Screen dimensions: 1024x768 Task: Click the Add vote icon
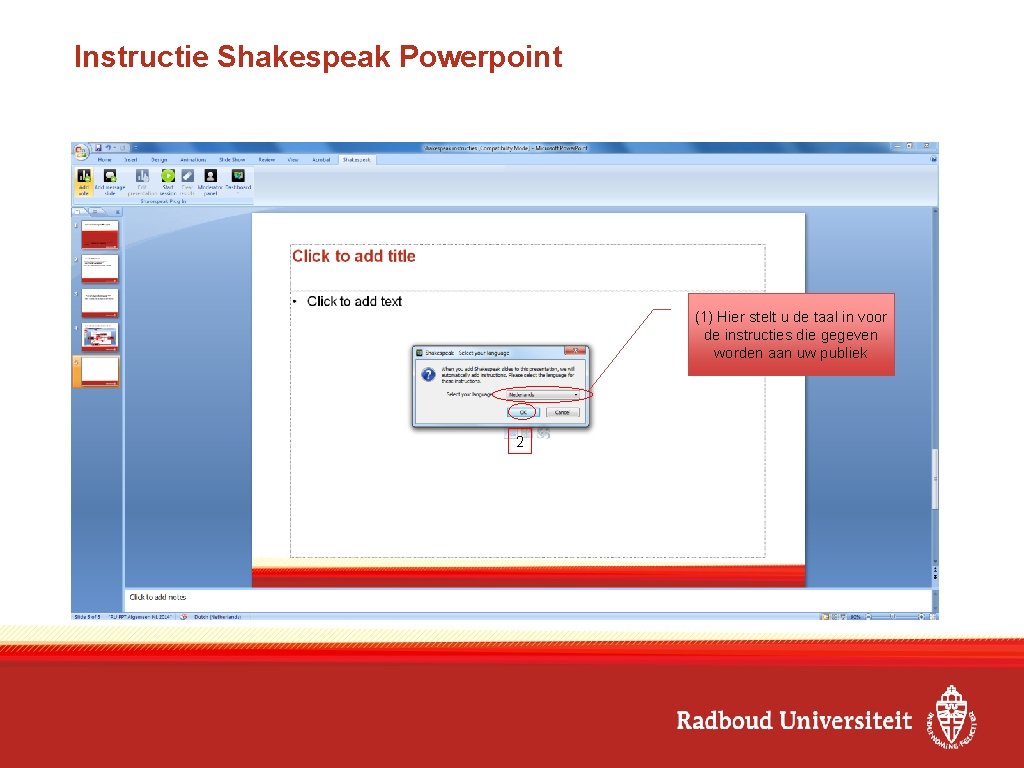coord(84,176)
